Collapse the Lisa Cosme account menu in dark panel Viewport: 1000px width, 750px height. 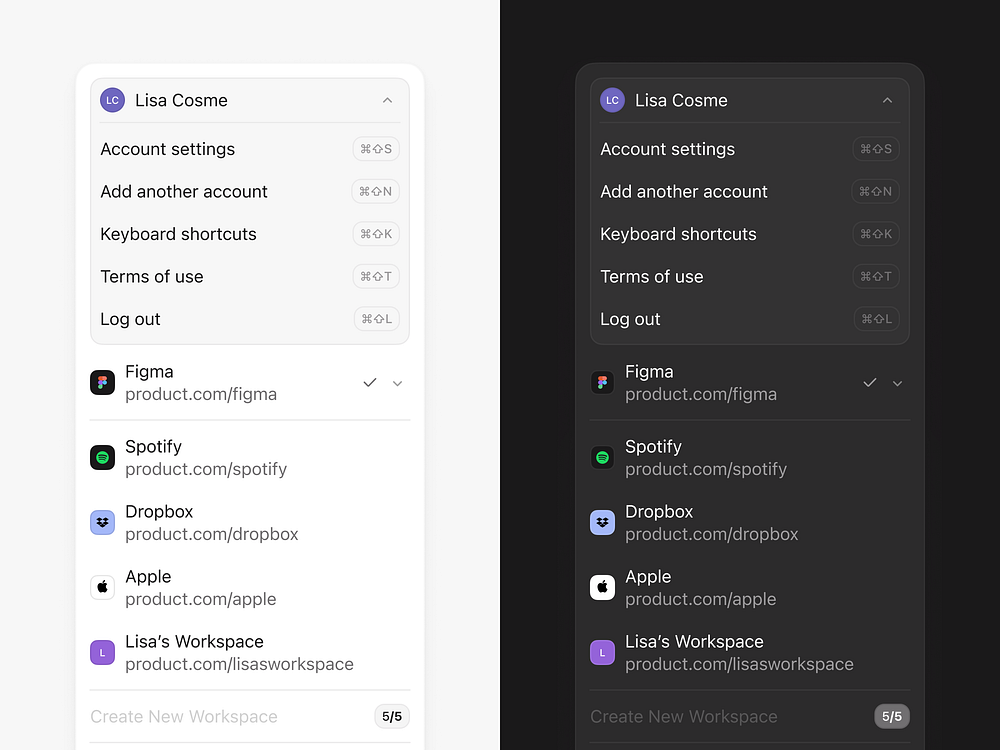click(887, 100)
